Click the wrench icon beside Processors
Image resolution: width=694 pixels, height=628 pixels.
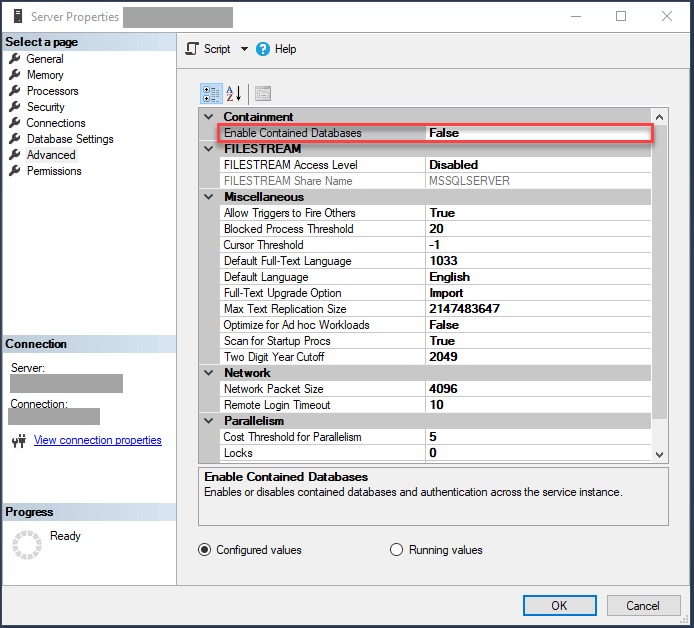pyautogui.click(x=15, y=90)
